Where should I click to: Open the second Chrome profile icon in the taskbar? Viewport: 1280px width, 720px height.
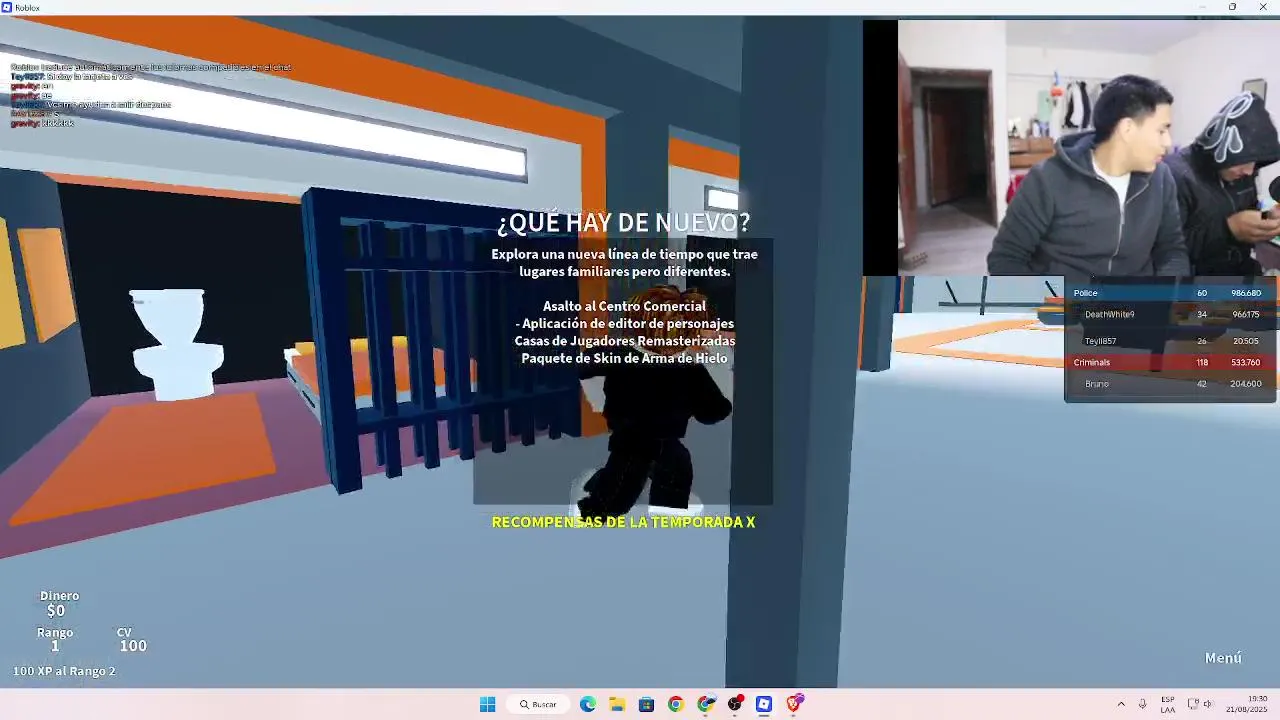(706, 704)
